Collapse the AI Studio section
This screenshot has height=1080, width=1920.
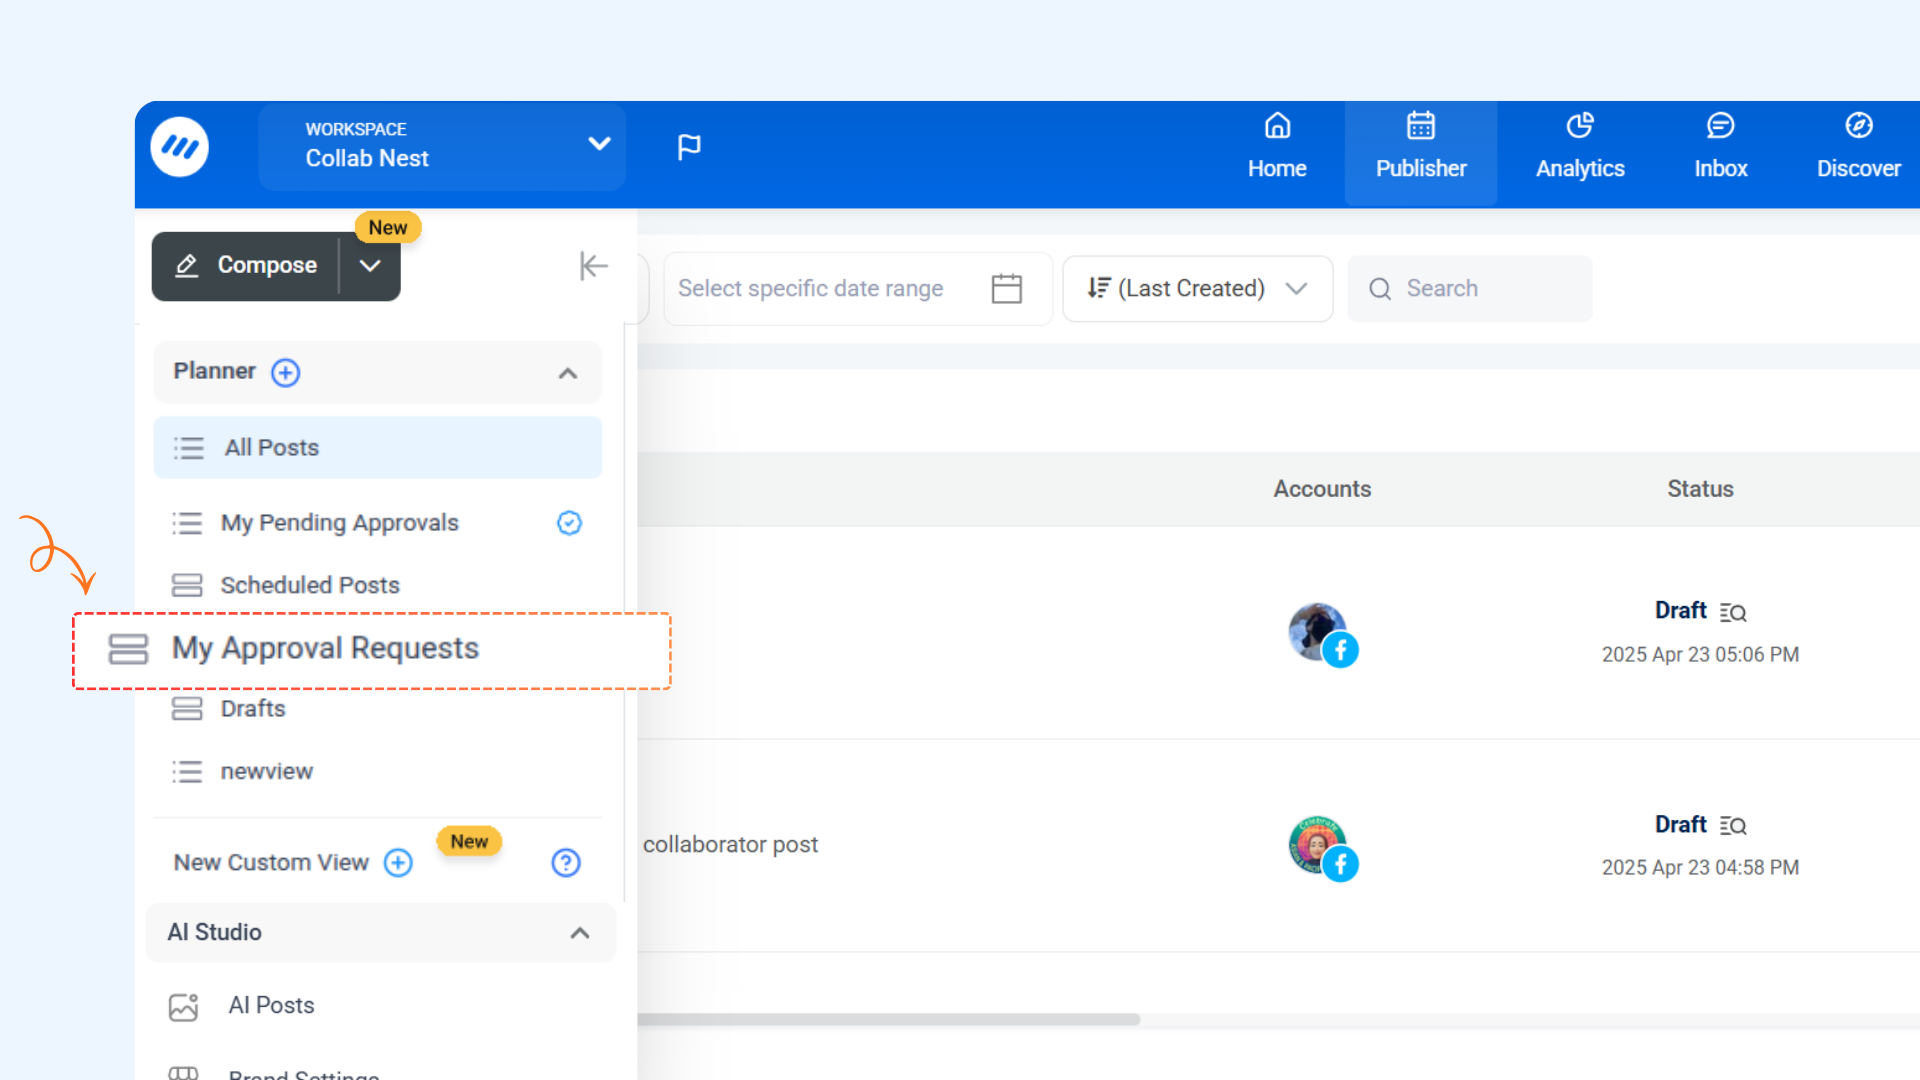pos(580,933)
